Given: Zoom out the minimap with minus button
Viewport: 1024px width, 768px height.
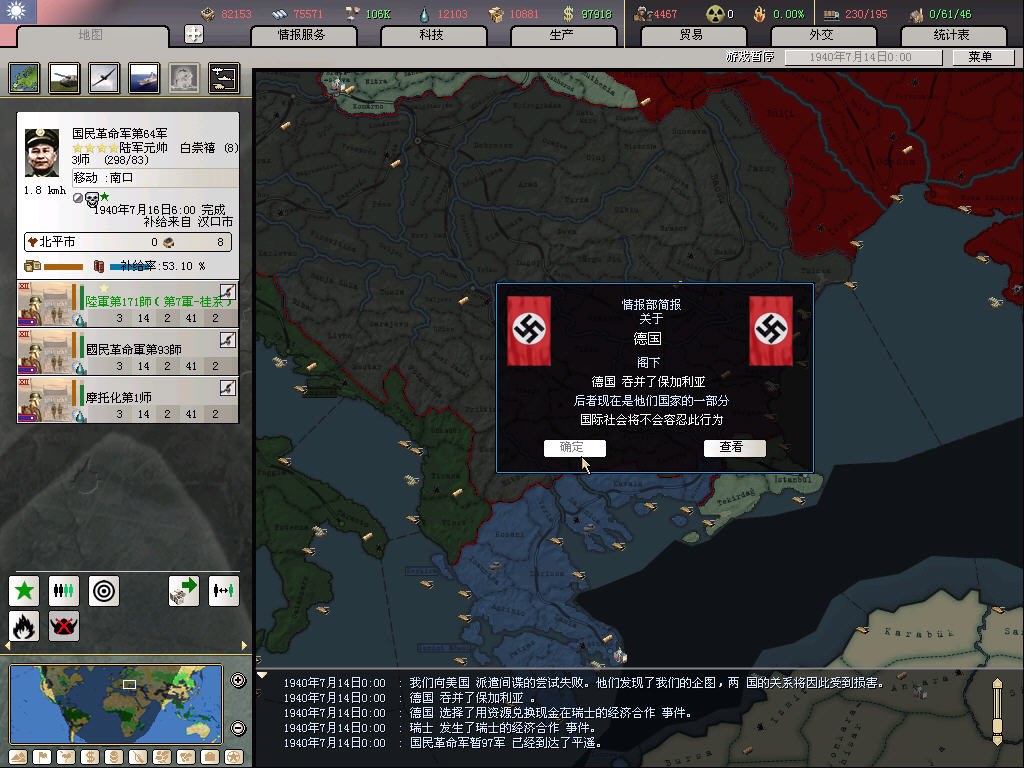Looking at the screenshot, I should (238, 728).
